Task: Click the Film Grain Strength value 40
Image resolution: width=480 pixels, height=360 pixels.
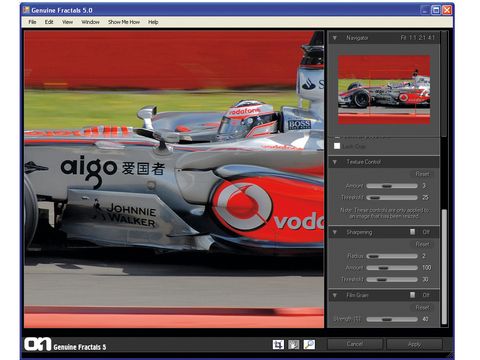Action: pyautogui.click(x=425, y=319)
